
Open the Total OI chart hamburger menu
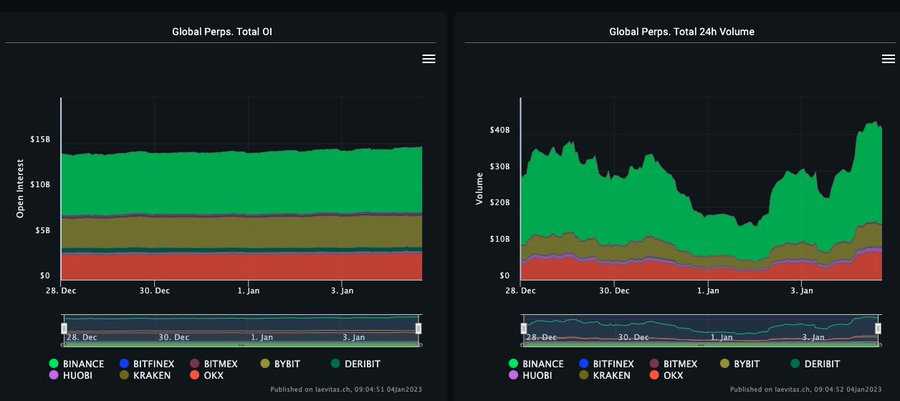428,59
